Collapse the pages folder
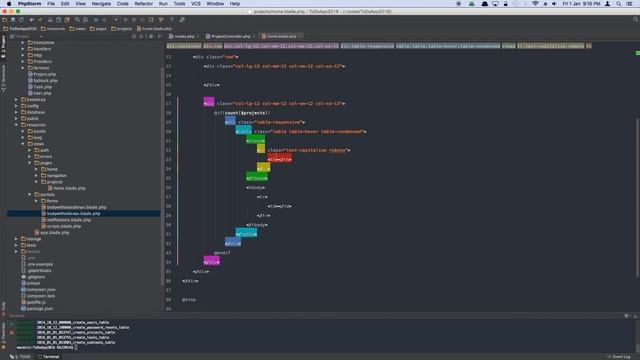This screenshot has width=640, height=360. (x=30, y=163)
